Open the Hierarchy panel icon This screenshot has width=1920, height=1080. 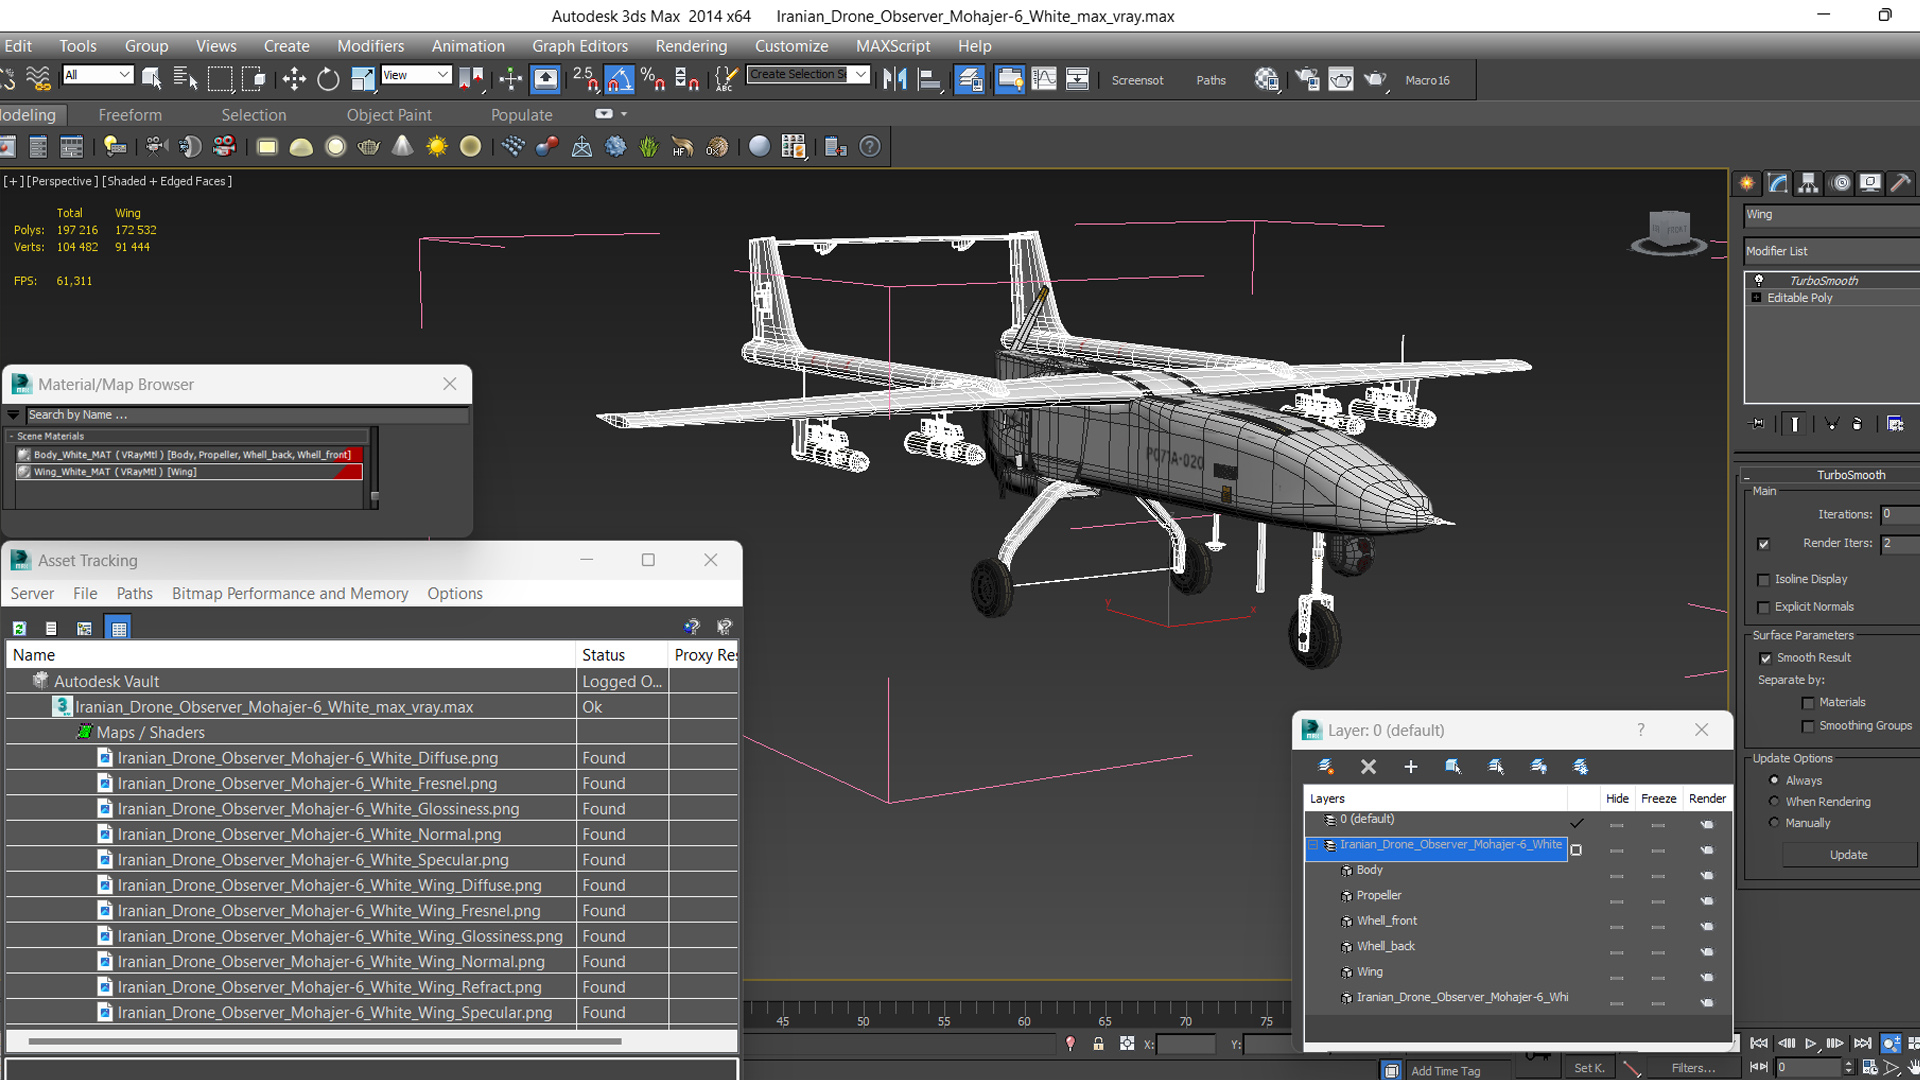1808,183
